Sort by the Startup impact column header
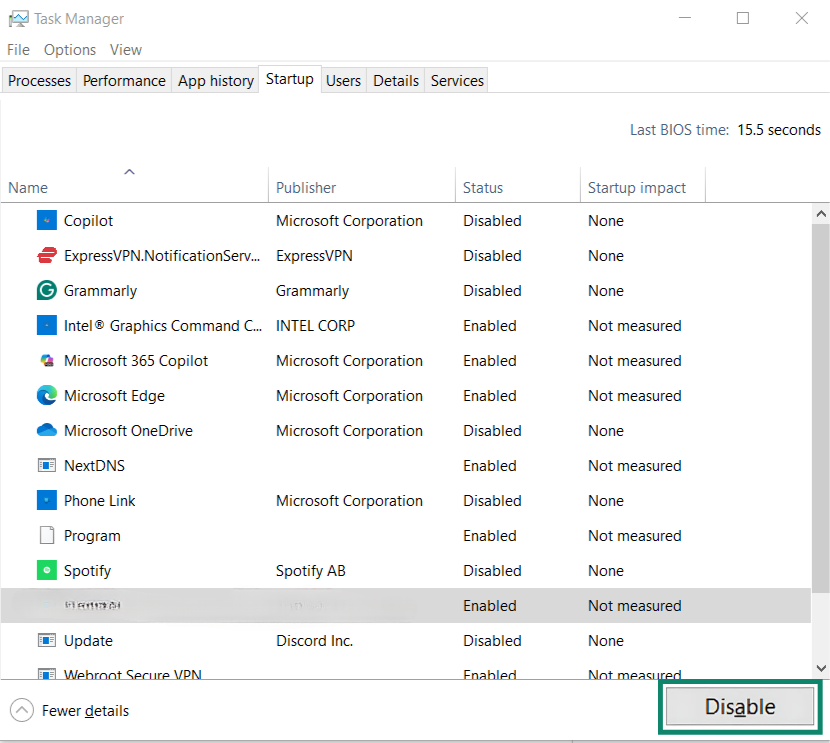This screenshot has height=743, width=830. [643, 185]
